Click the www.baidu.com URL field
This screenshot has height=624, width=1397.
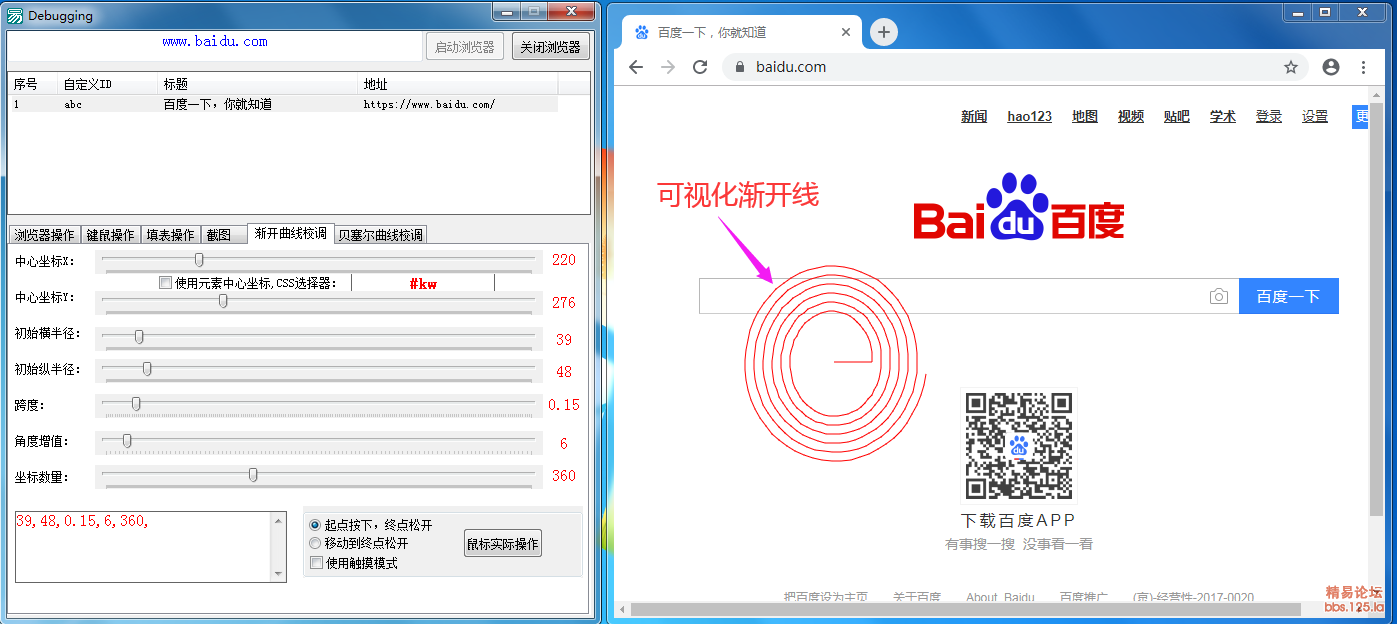(215, 46)
